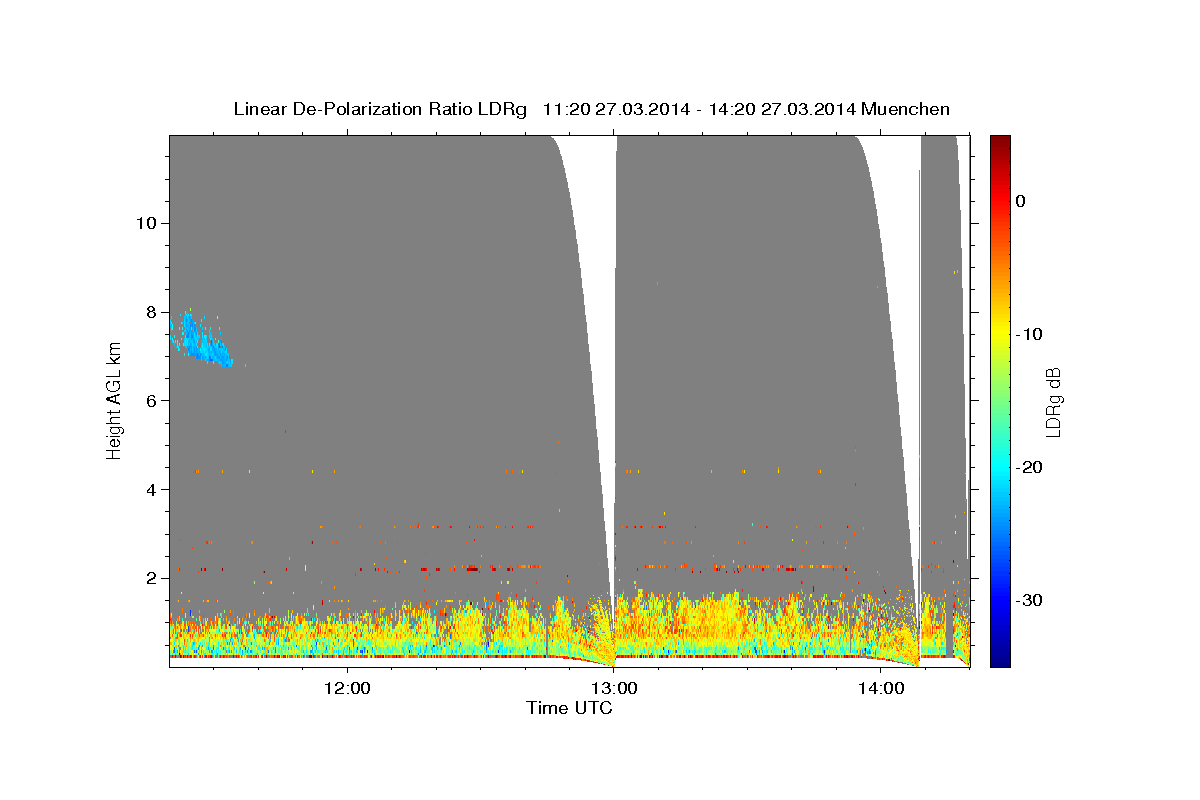This screenshot has width=1200, height=800.
Task: Pick the dark blue bottom of colorbar
Action: pyautogui.click(x=1000, y=658)
